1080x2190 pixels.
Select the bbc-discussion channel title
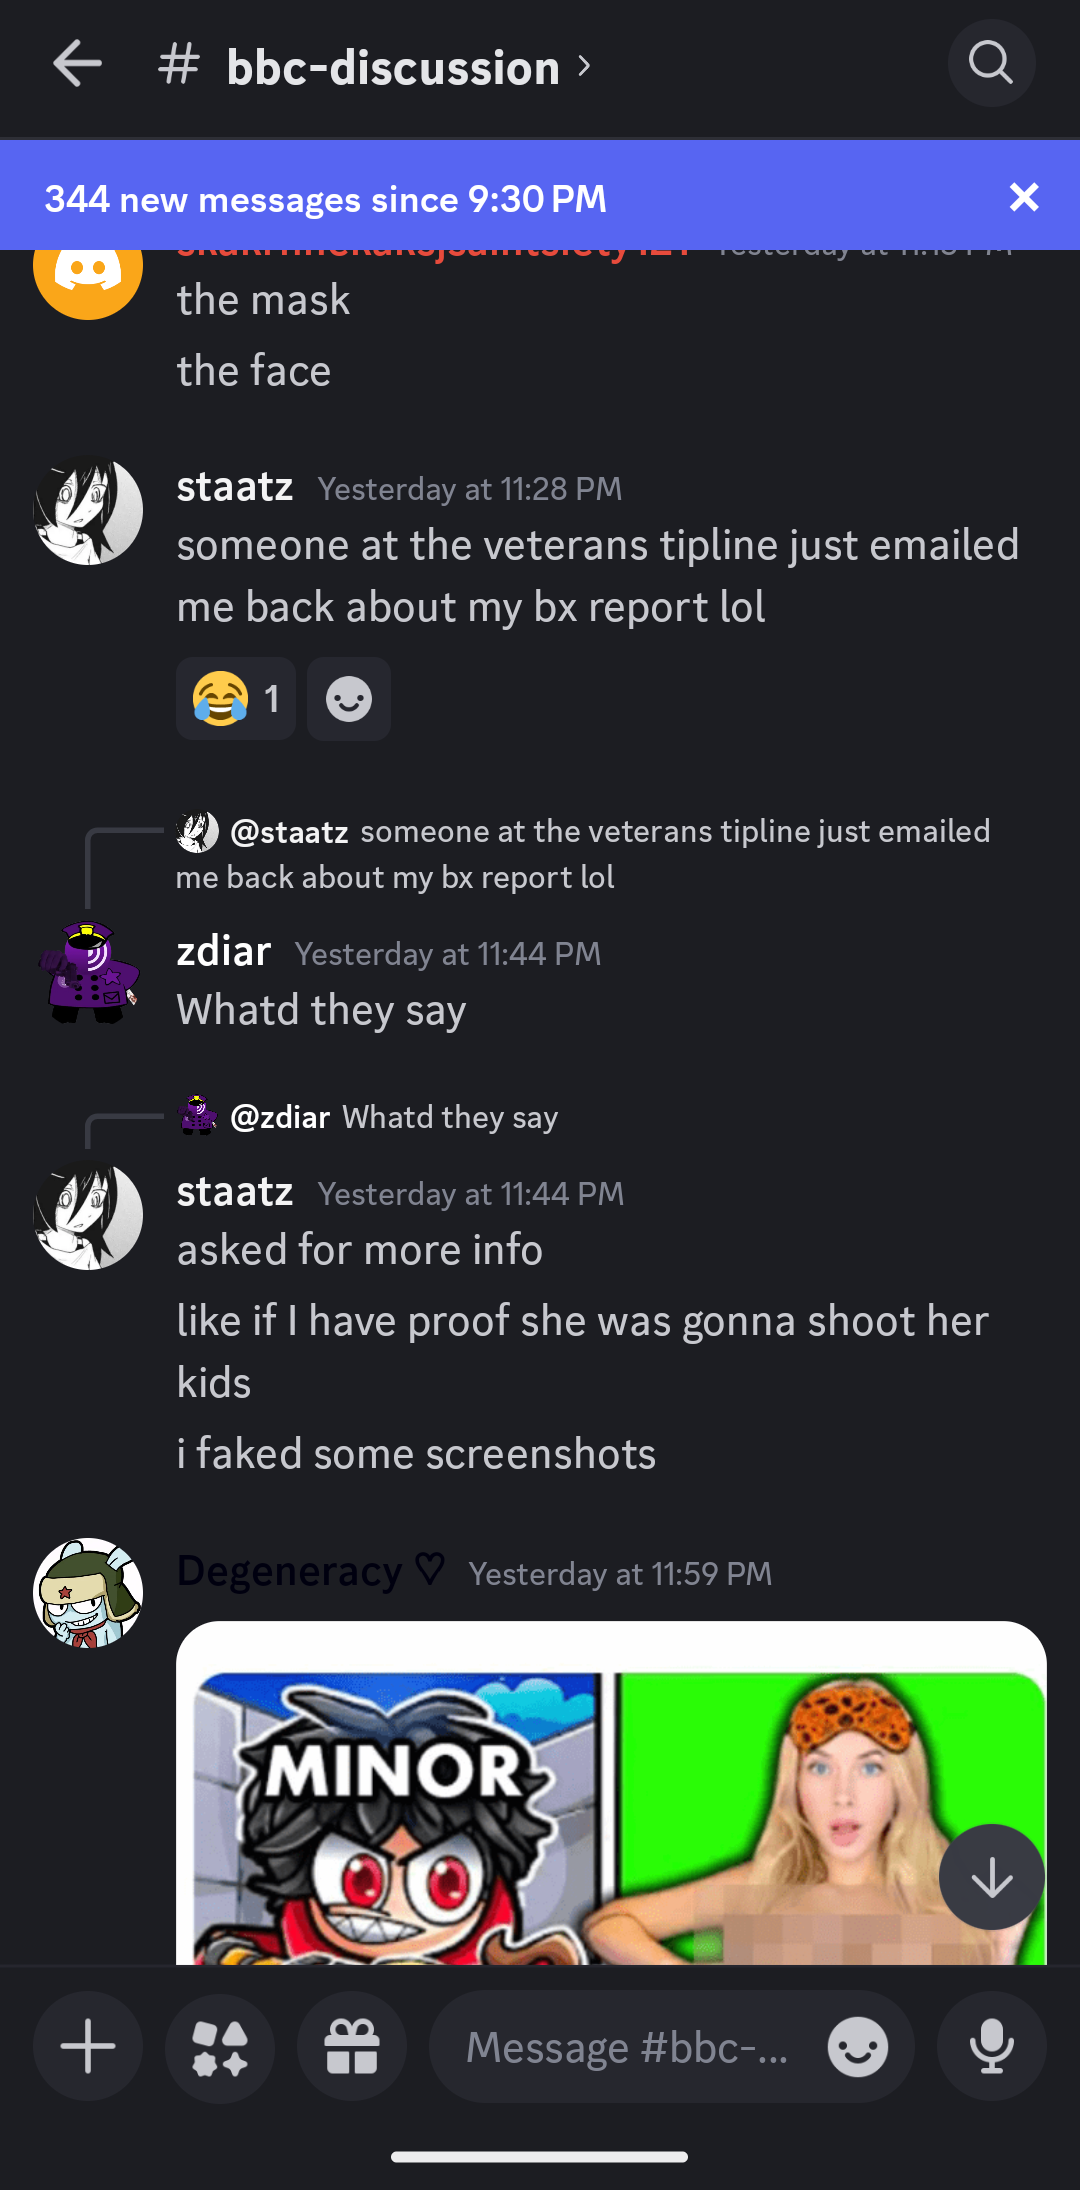point(393,67)
